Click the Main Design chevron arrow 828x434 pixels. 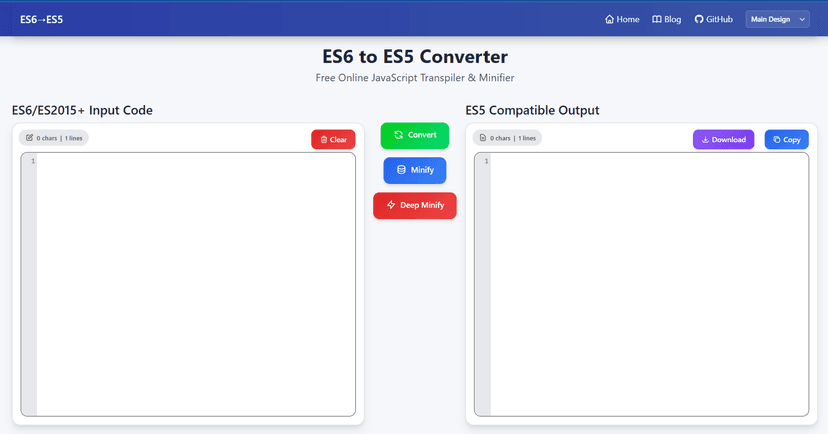802,20
